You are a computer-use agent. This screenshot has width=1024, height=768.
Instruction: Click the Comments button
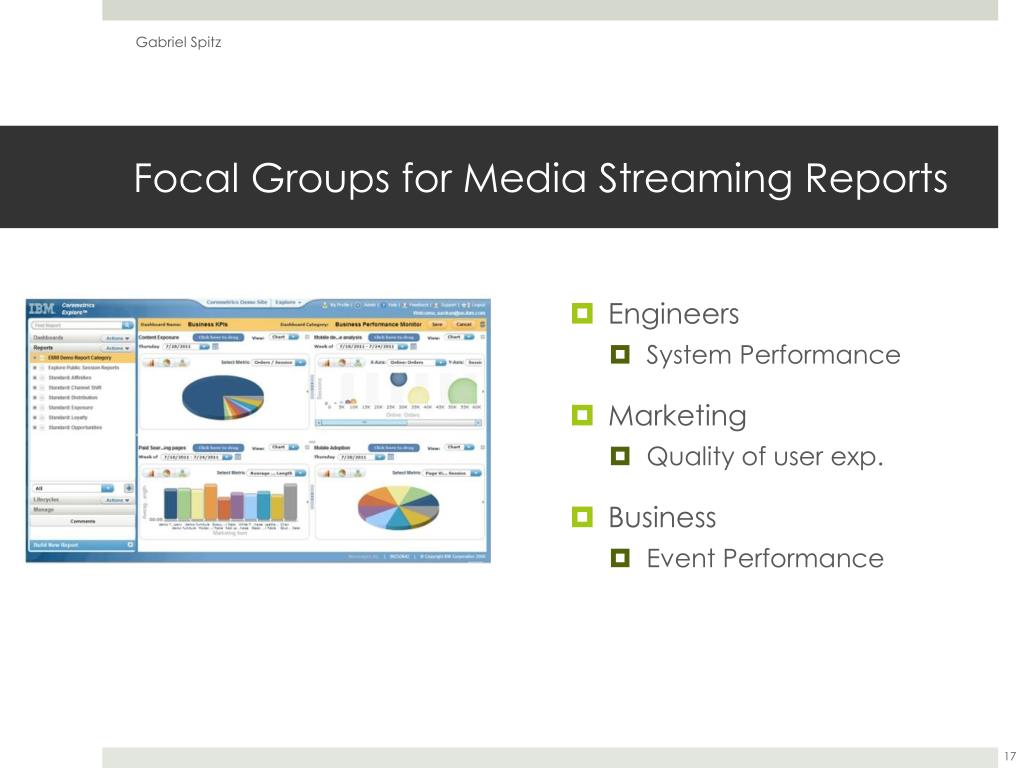(x=82, y=521)
